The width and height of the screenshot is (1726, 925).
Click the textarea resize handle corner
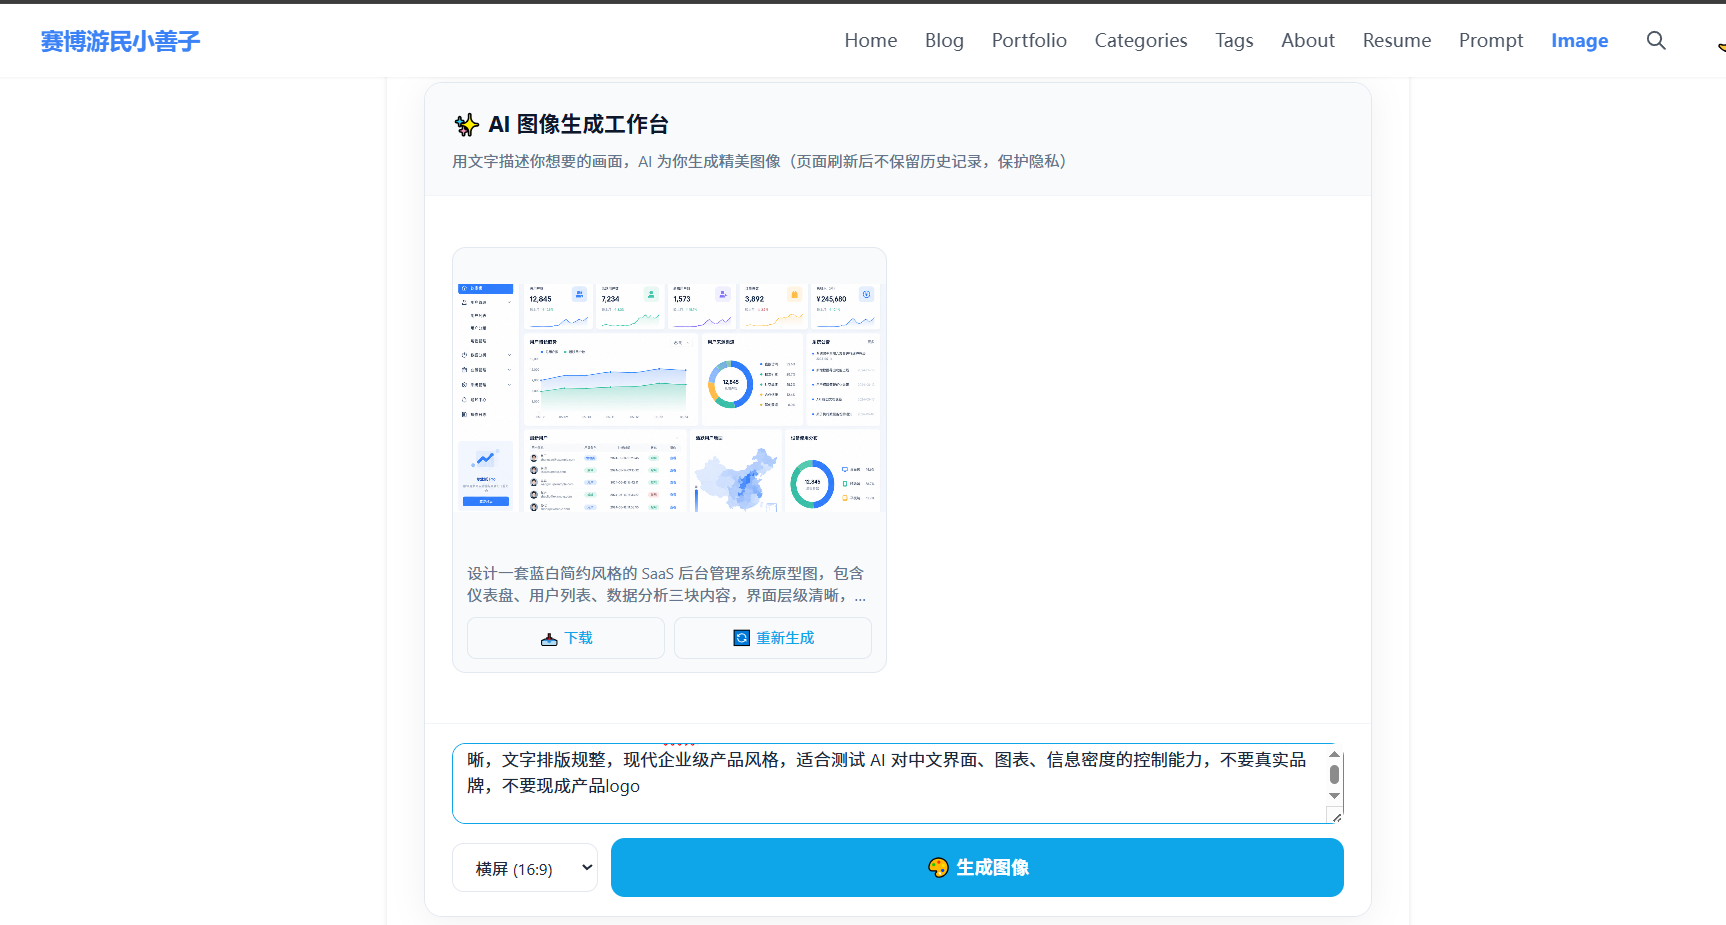1335,816
